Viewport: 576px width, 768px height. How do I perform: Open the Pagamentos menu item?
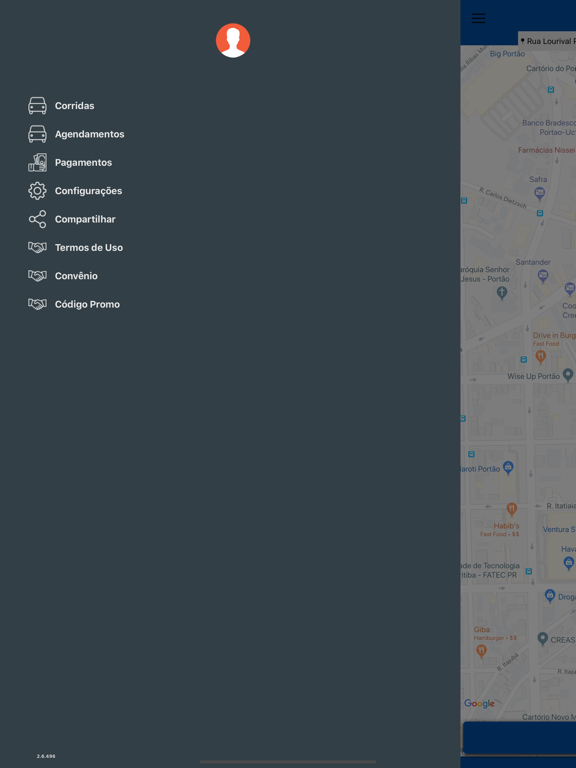click(83, 163)
